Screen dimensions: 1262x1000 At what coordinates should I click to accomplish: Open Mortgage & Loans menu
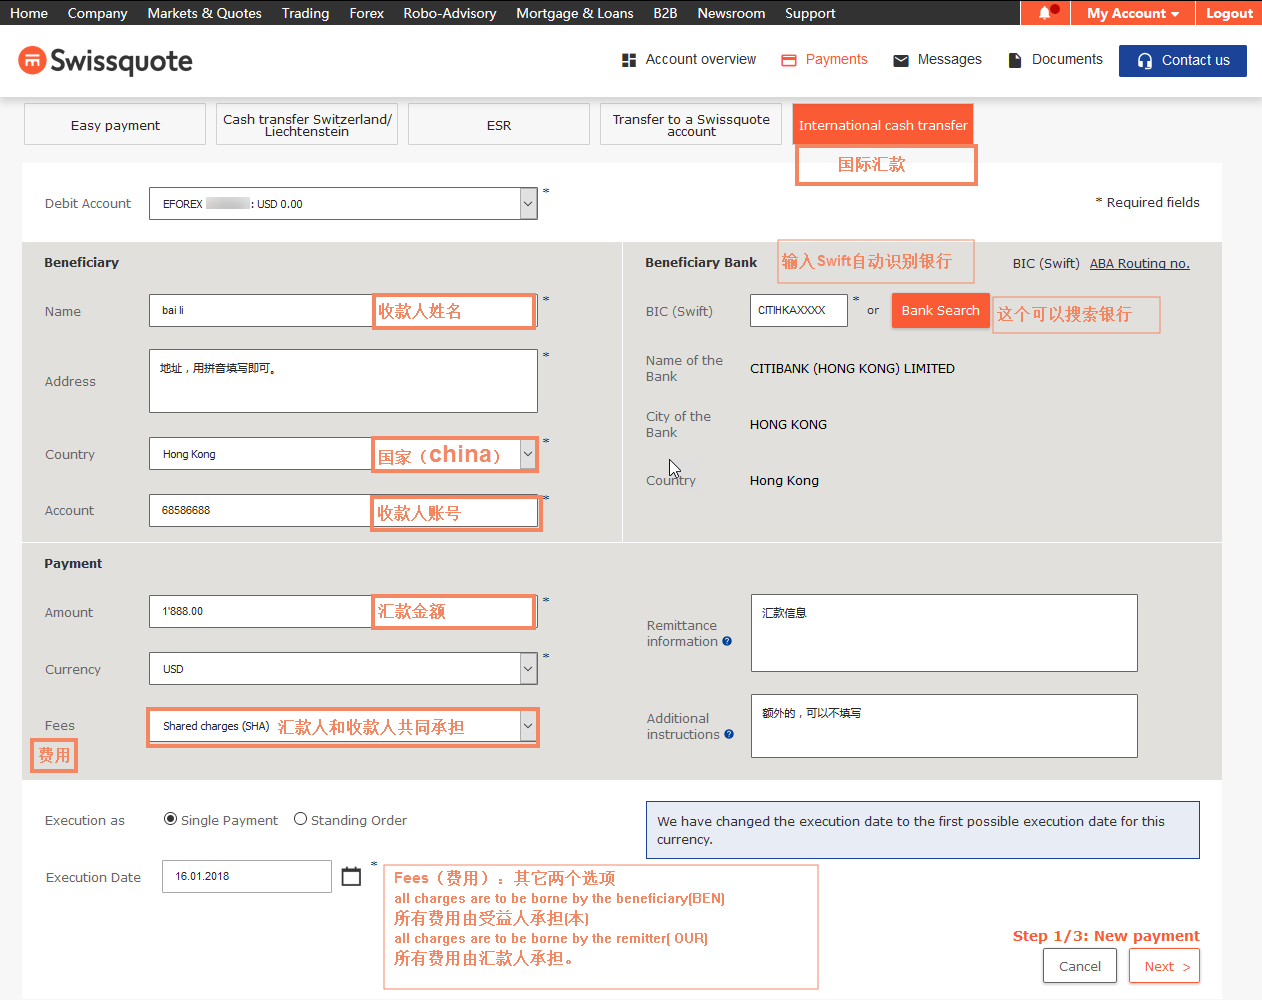click(575, 13)
